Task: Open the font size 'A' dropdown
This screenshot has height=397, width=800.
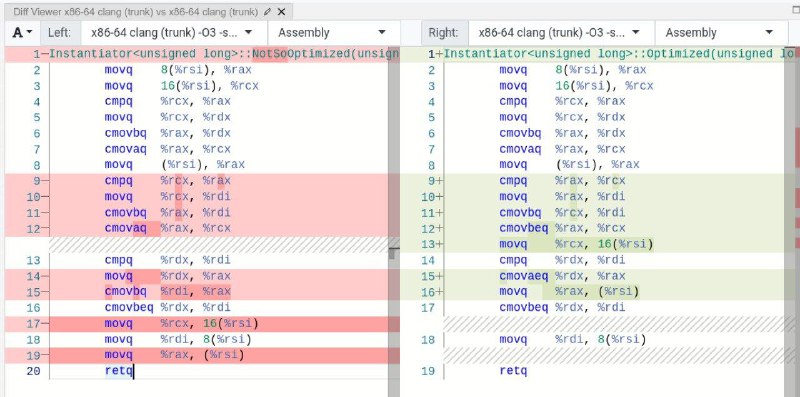Action: pyautogui.click(x=22, y=33)
